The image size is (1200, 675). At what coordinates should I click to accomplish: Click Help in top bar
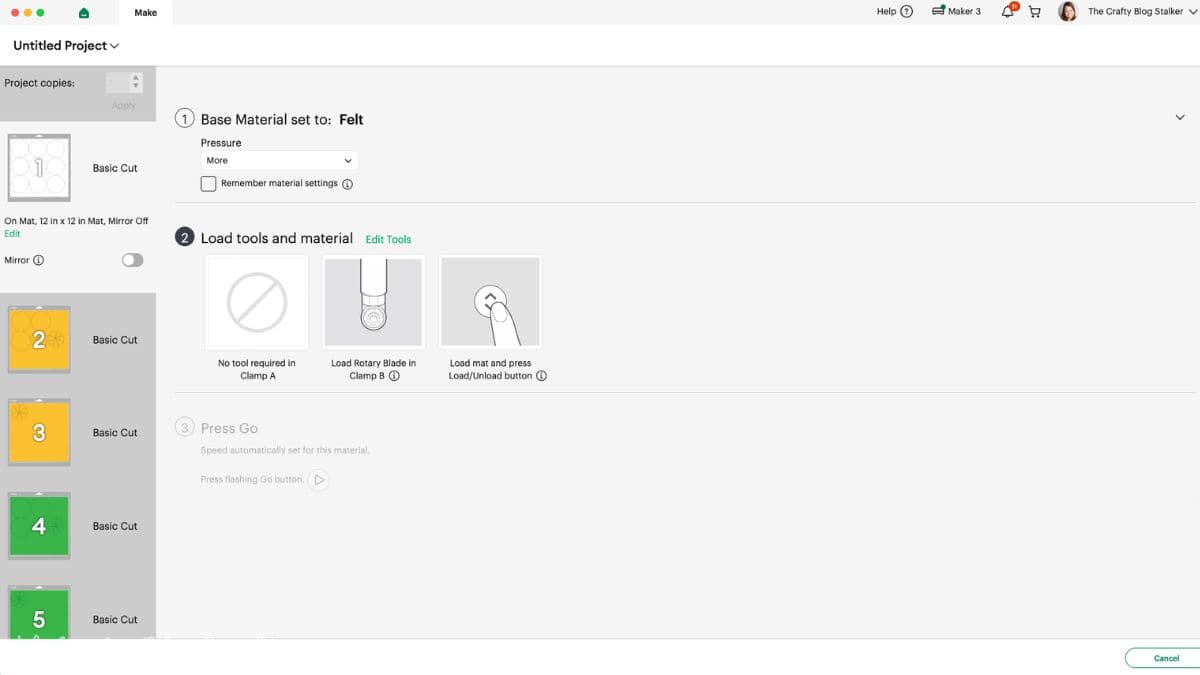coord(886,12)
